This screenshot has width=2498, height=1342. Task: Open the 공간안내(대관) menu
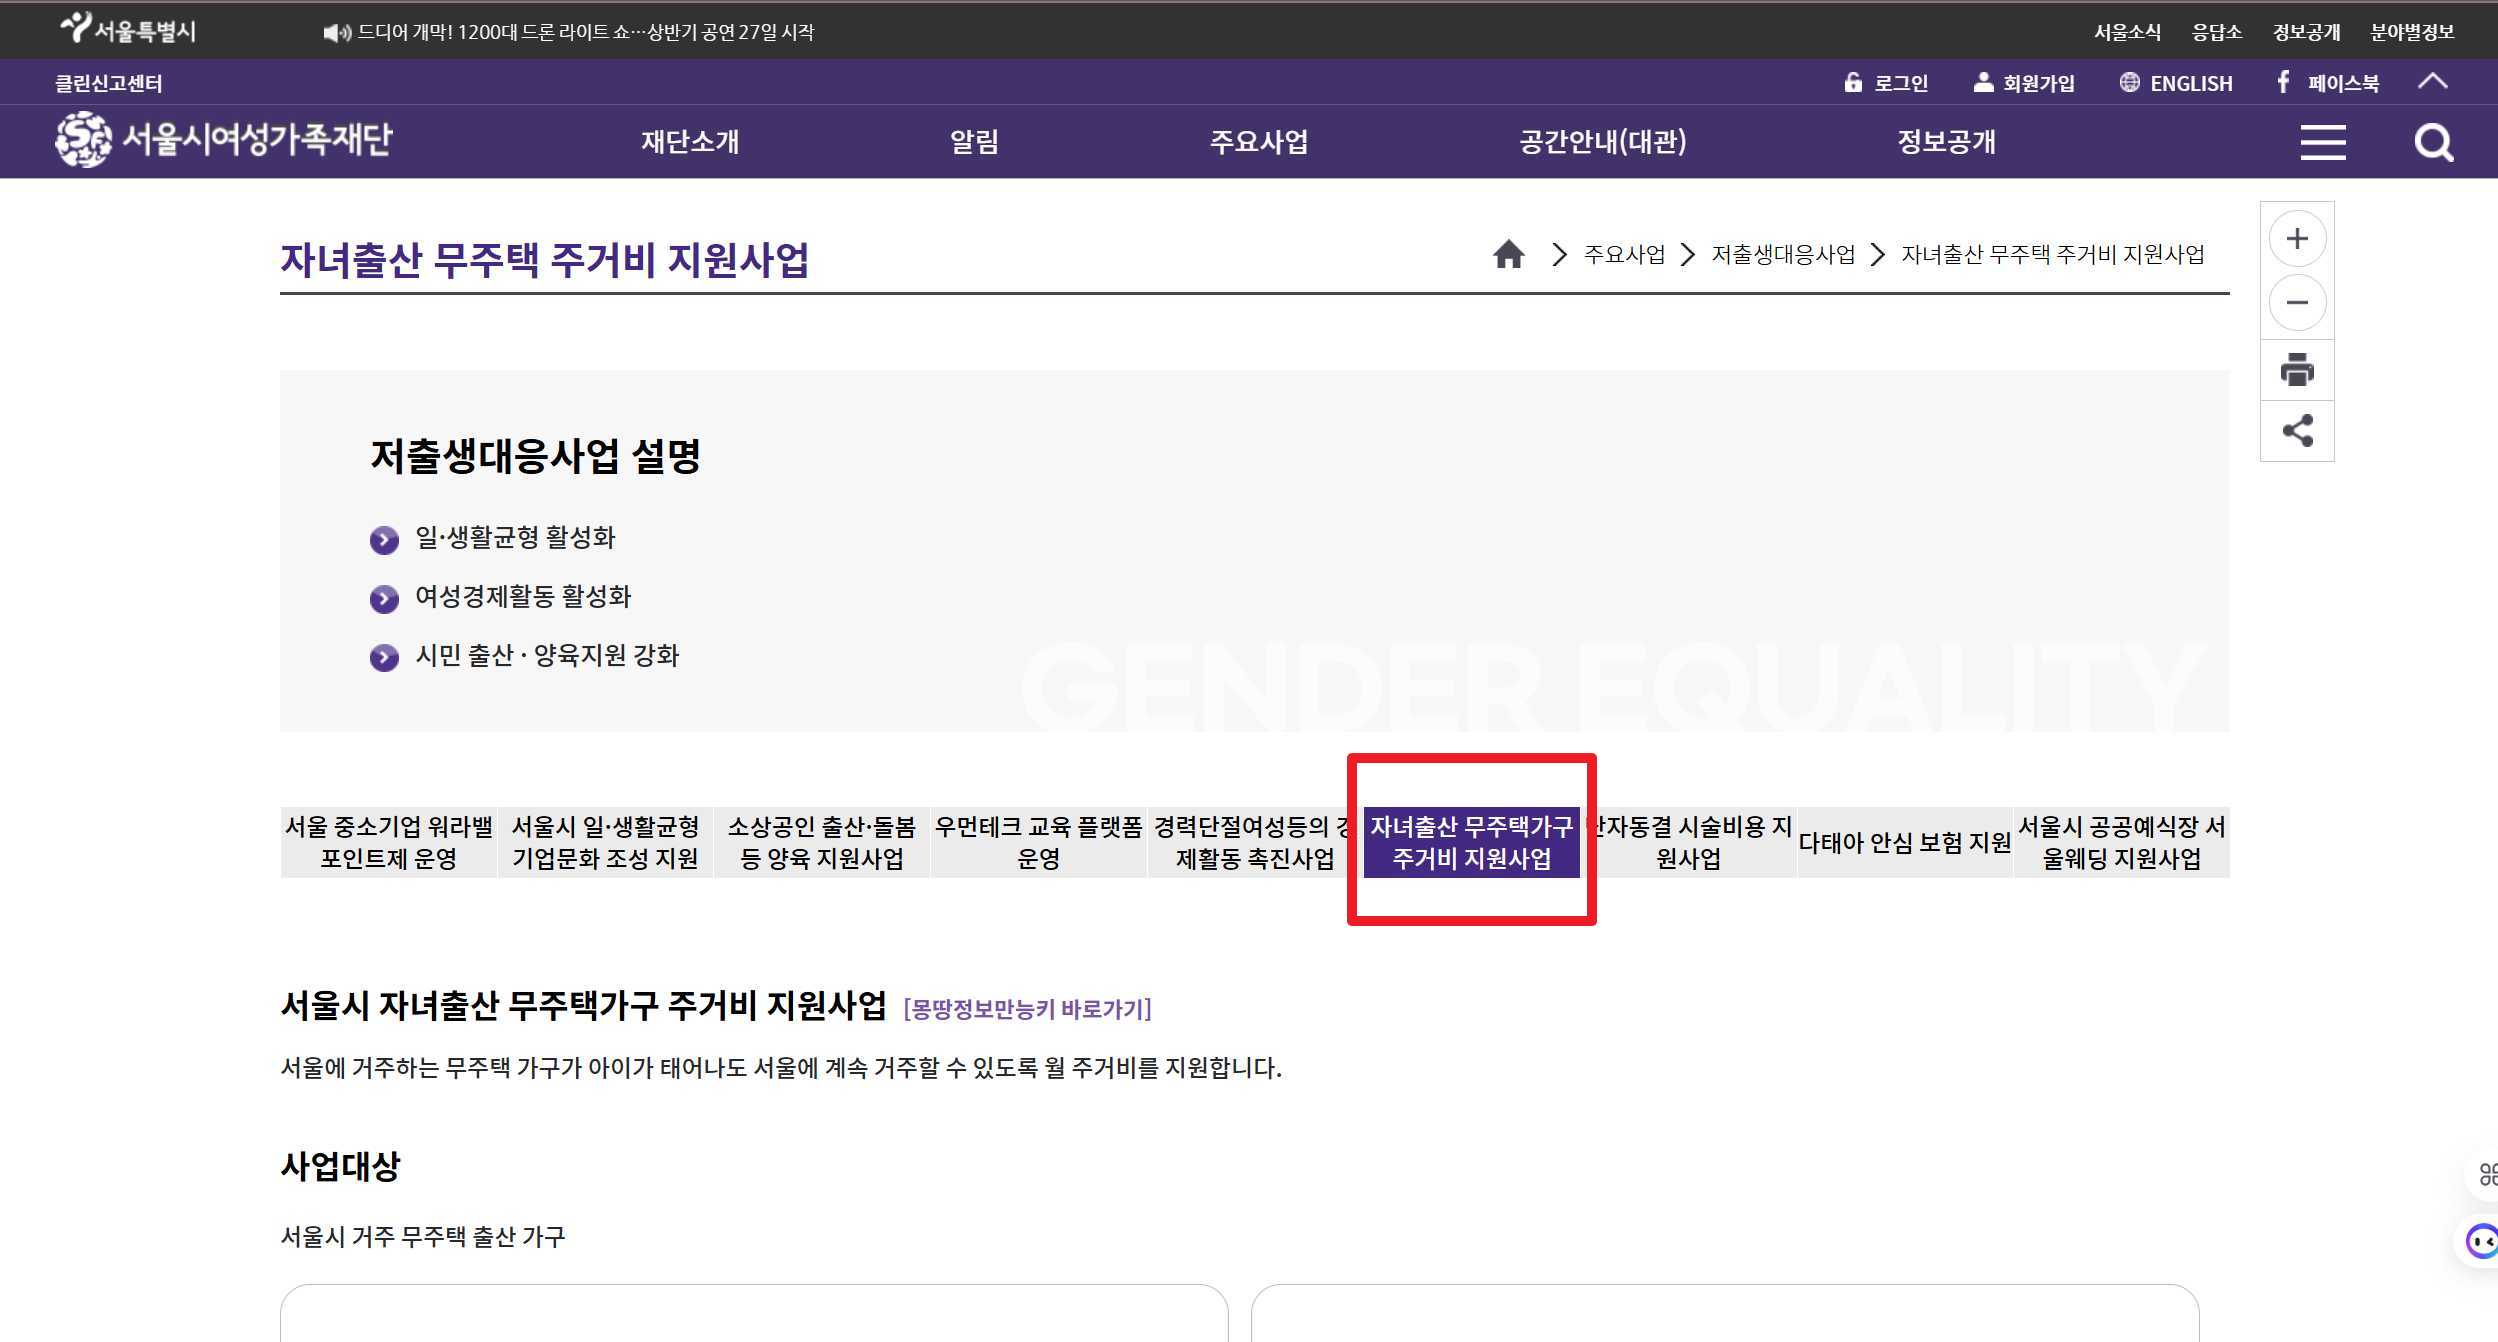1602,142
